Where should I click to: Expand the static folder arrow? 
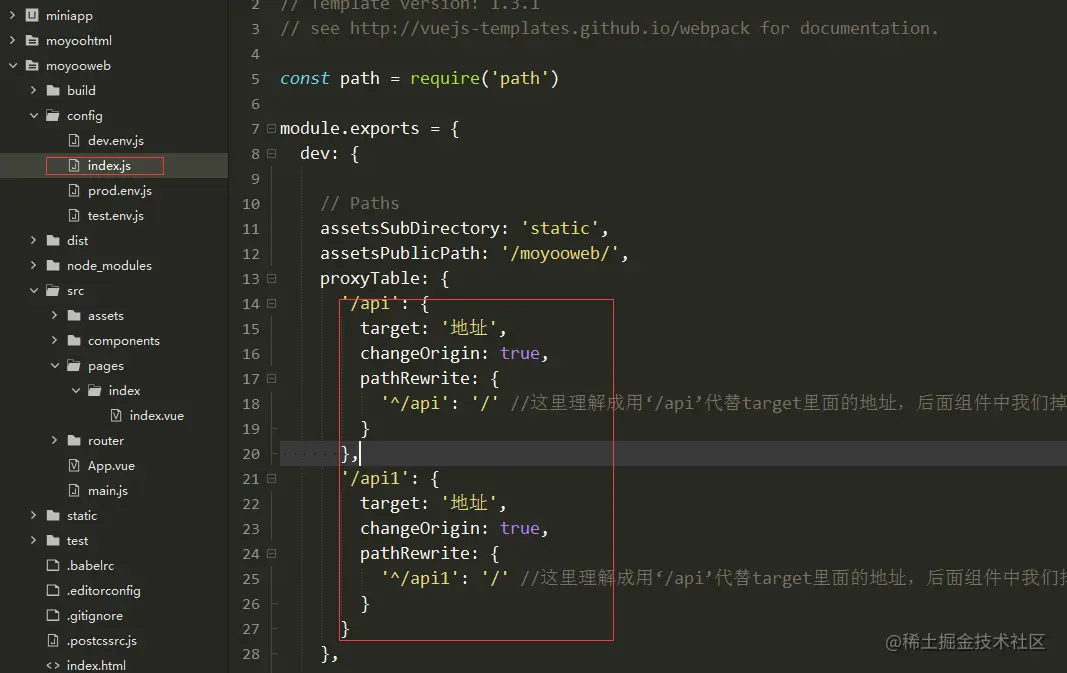(33, 515)
